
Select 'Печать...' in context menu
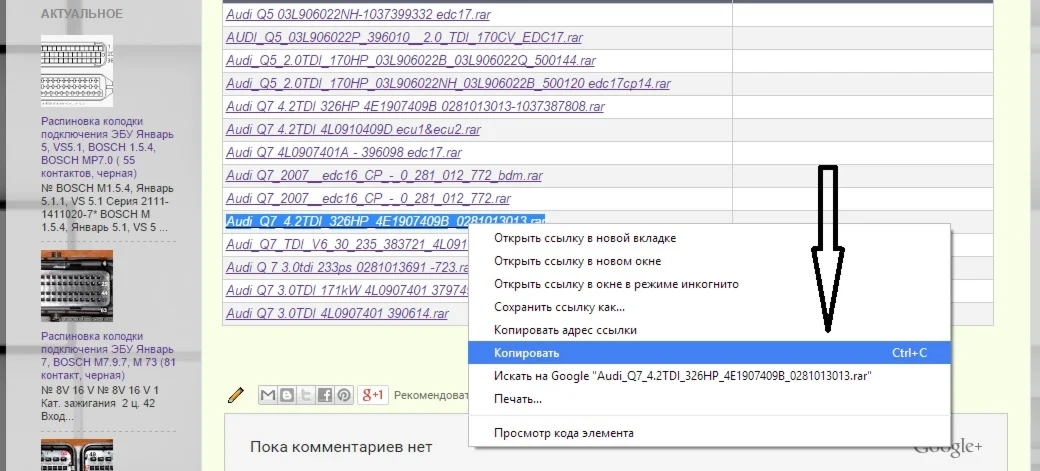pyautogui.click(x=709, y=399)
